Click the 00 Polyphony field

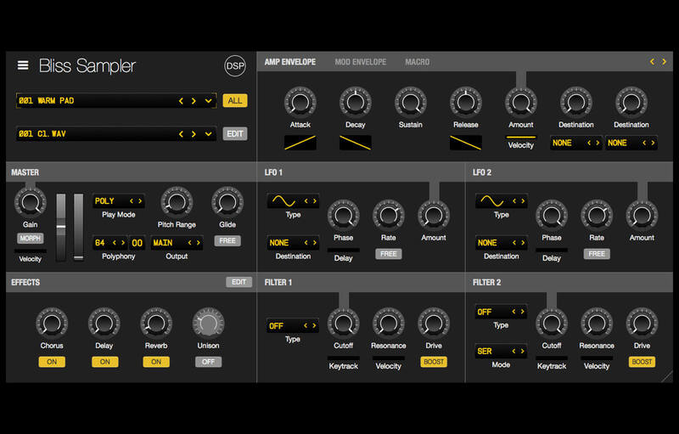click(137, 243)
